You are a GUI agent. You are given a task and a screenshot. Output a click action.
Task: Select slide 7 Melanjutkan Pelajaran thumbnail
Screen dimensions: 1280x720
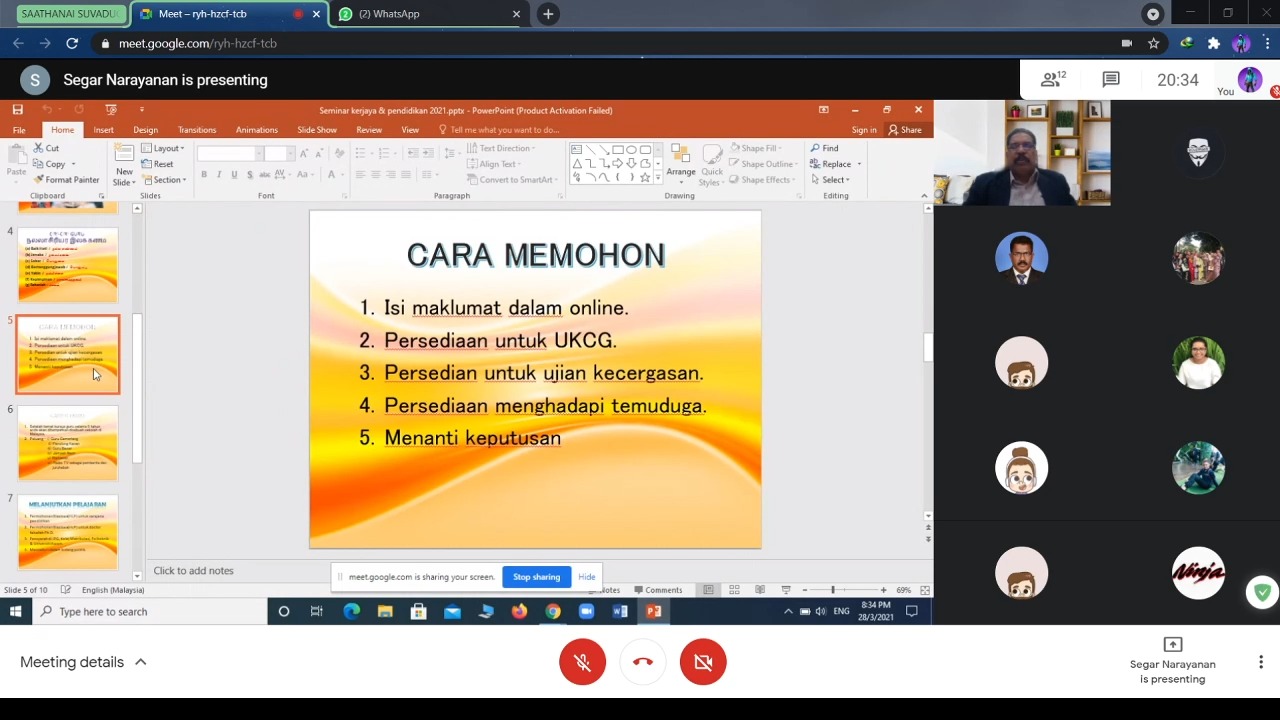click(x=67, y=532)
